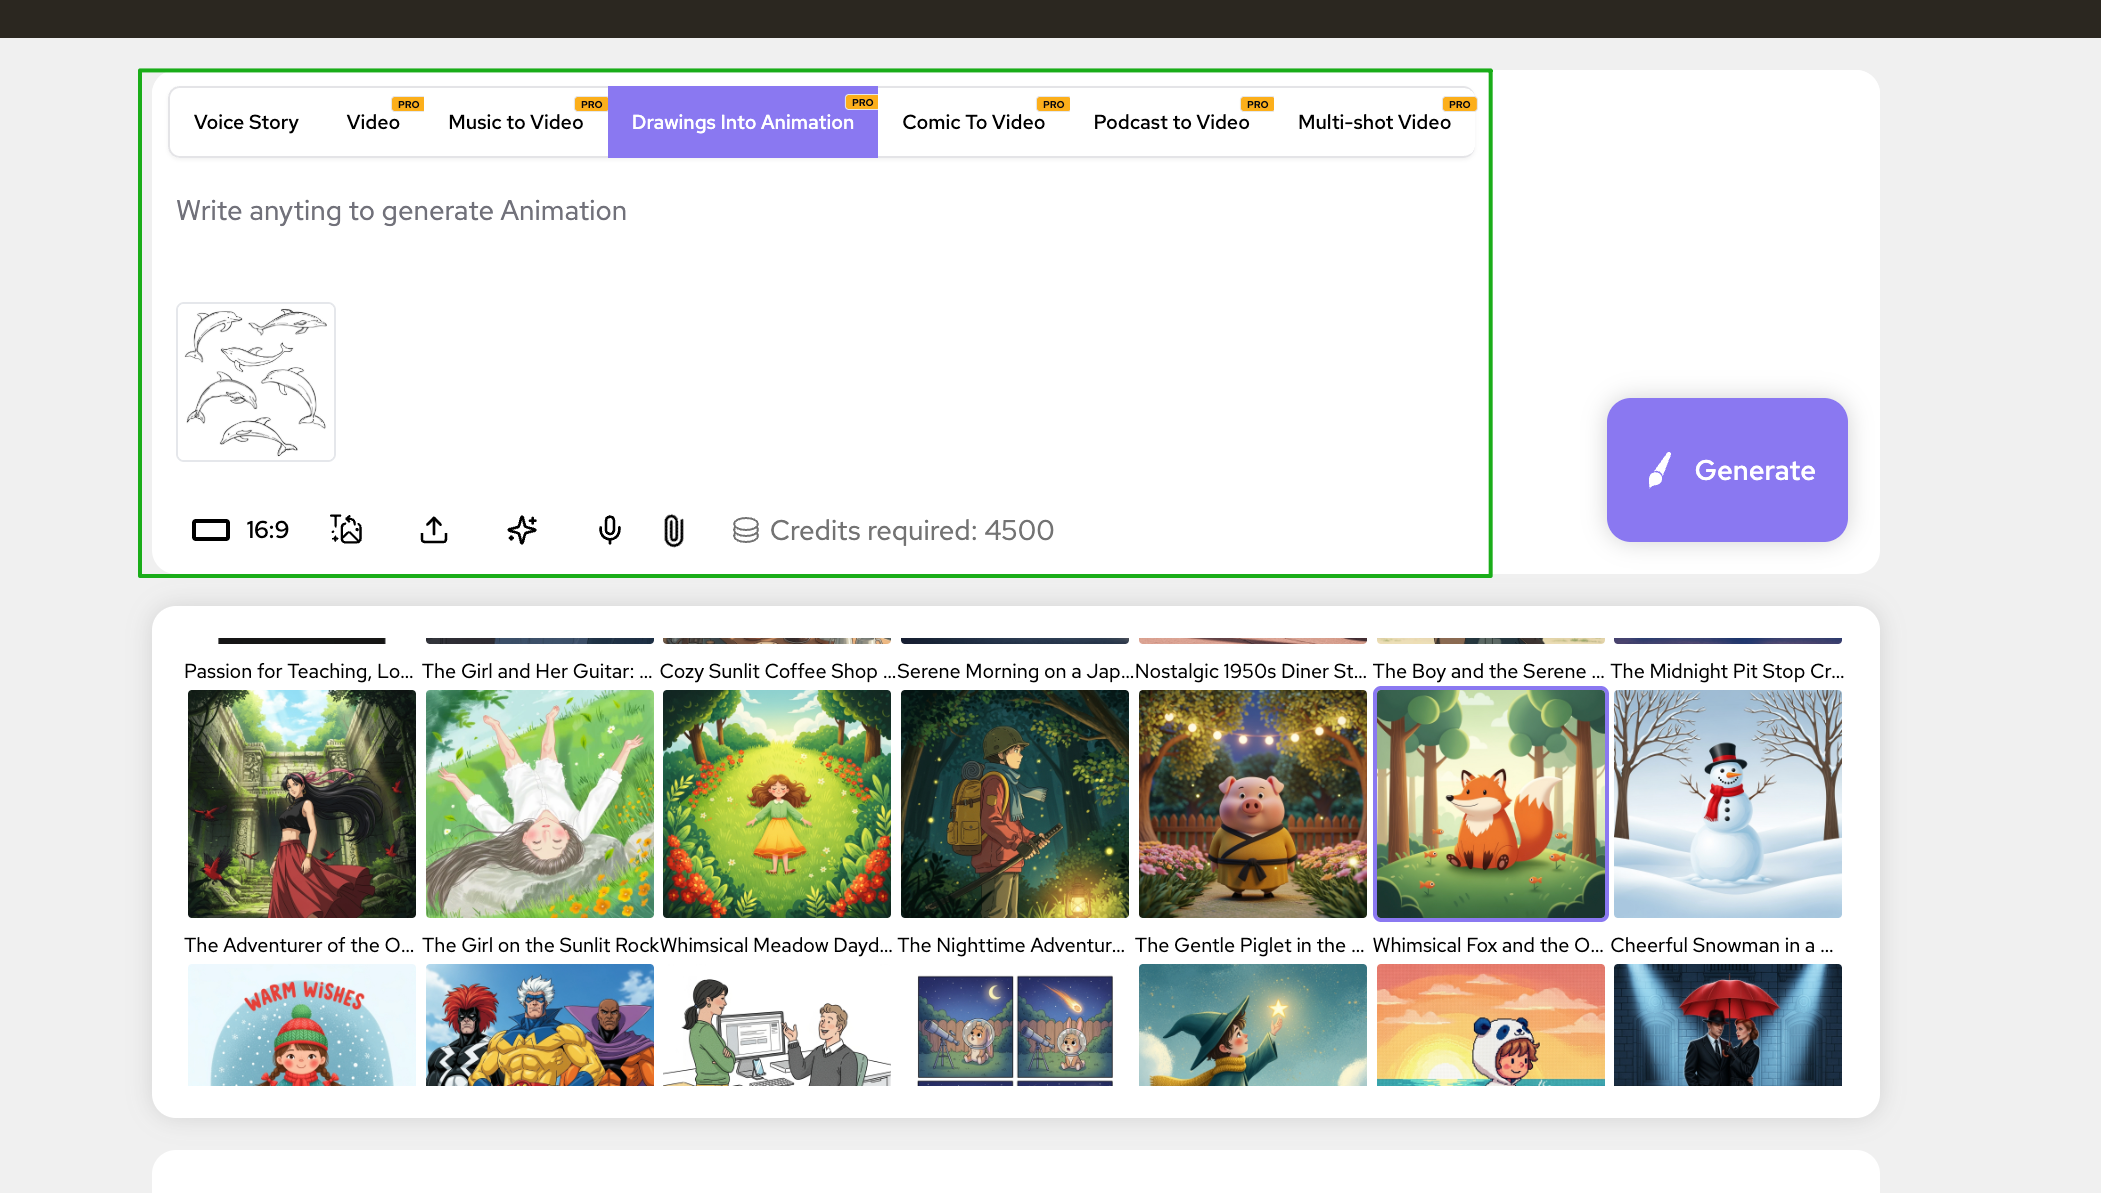Click the paperclip attachment icon

674,530
